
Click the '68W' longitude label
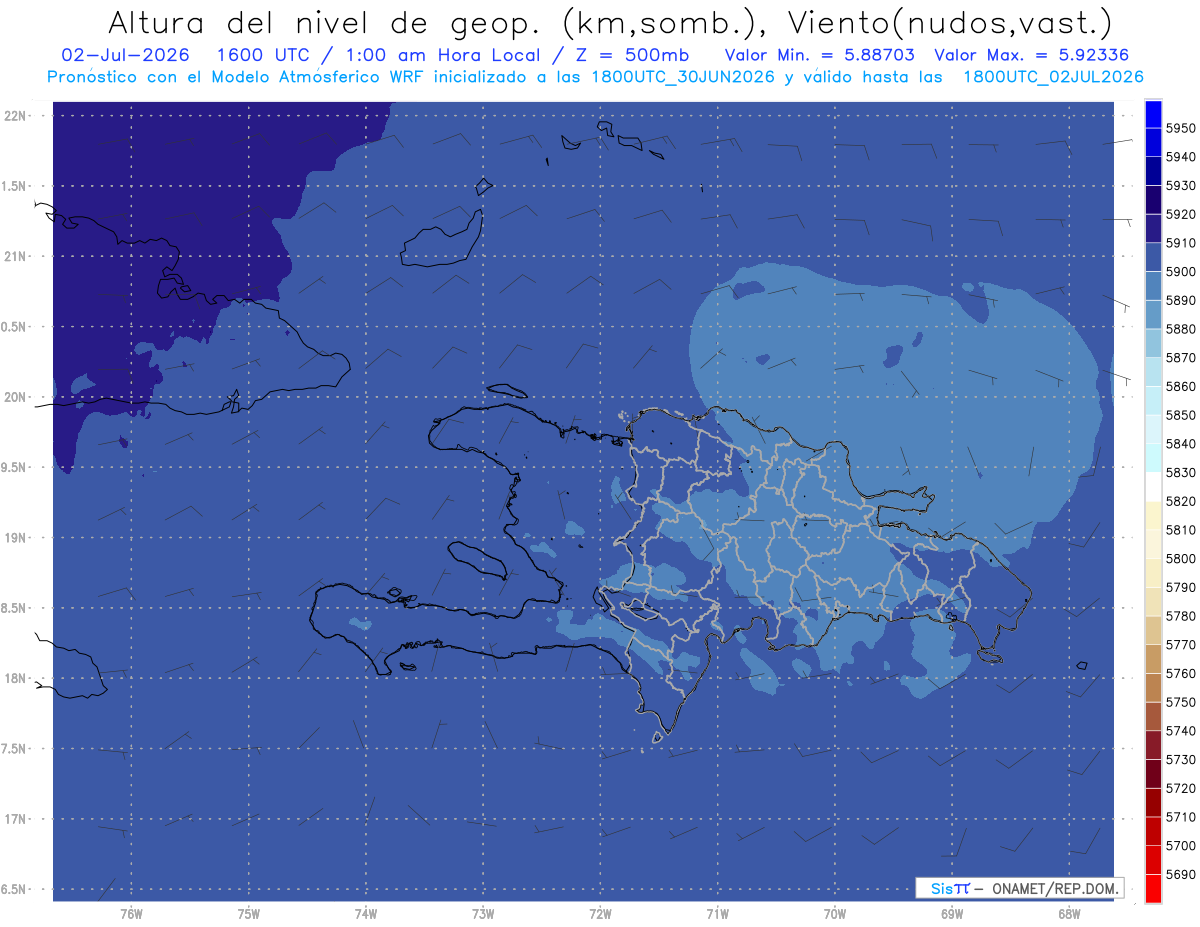coord(1069,912)
